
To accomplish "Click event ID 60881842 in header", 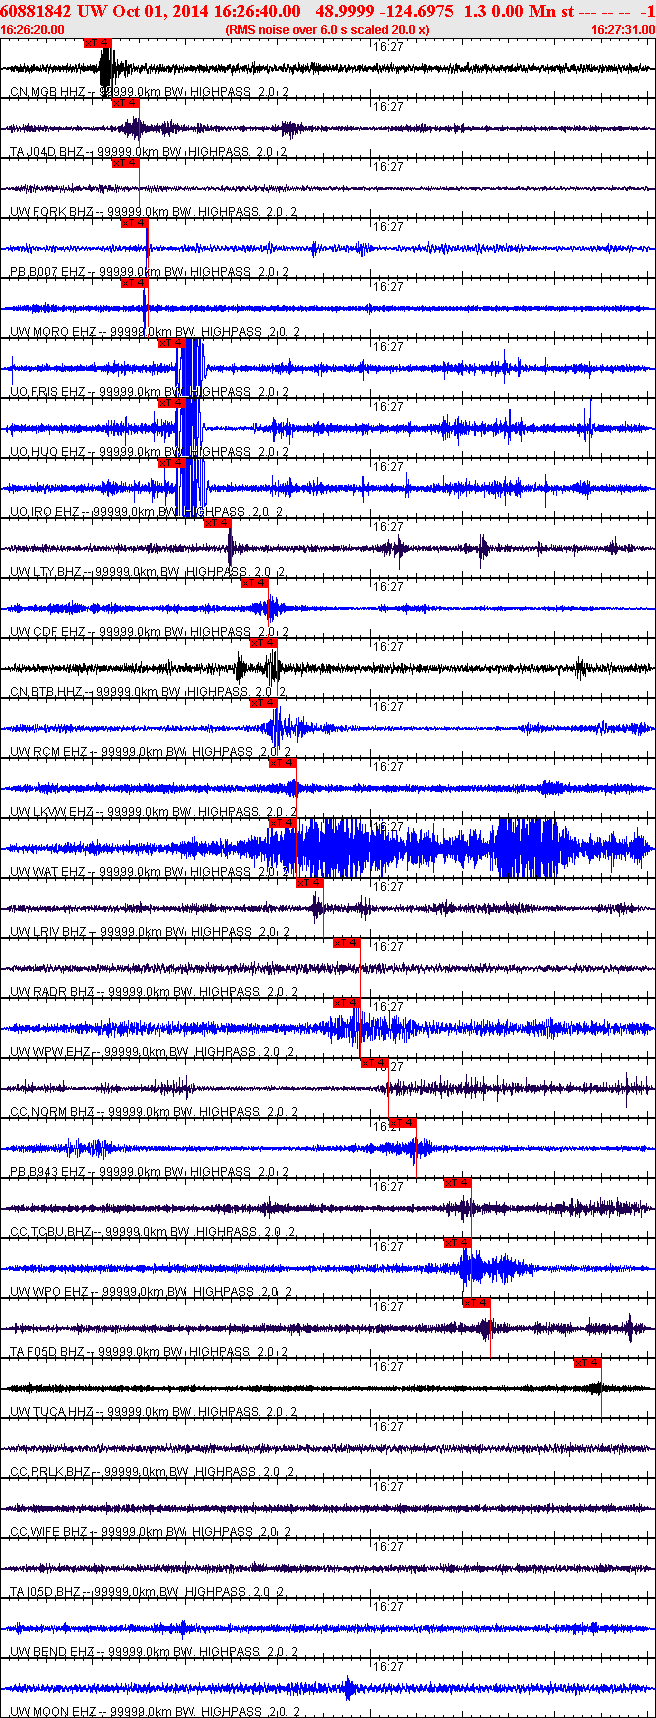I will pos(37,11).
